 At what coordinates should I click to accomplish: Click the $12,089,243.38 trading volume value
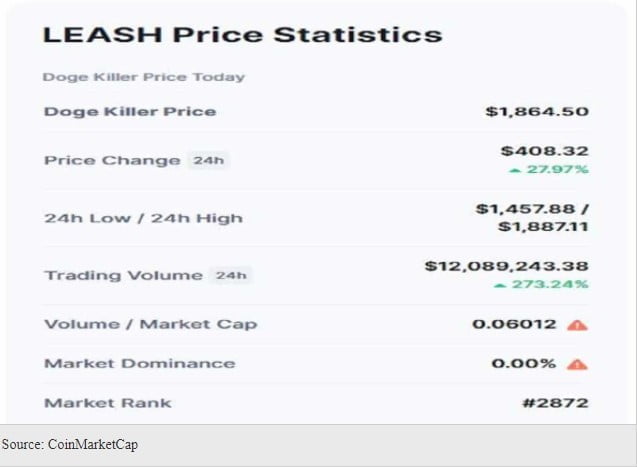[x=506, y=266]
